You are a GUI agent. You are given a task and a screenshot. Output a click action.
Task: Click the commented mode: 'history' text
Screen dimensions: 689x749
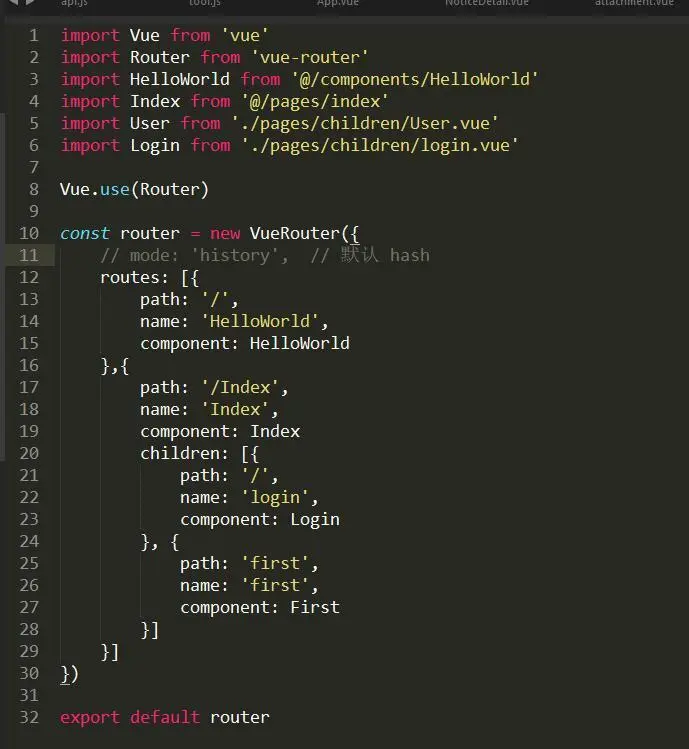(x=194, y=256)
